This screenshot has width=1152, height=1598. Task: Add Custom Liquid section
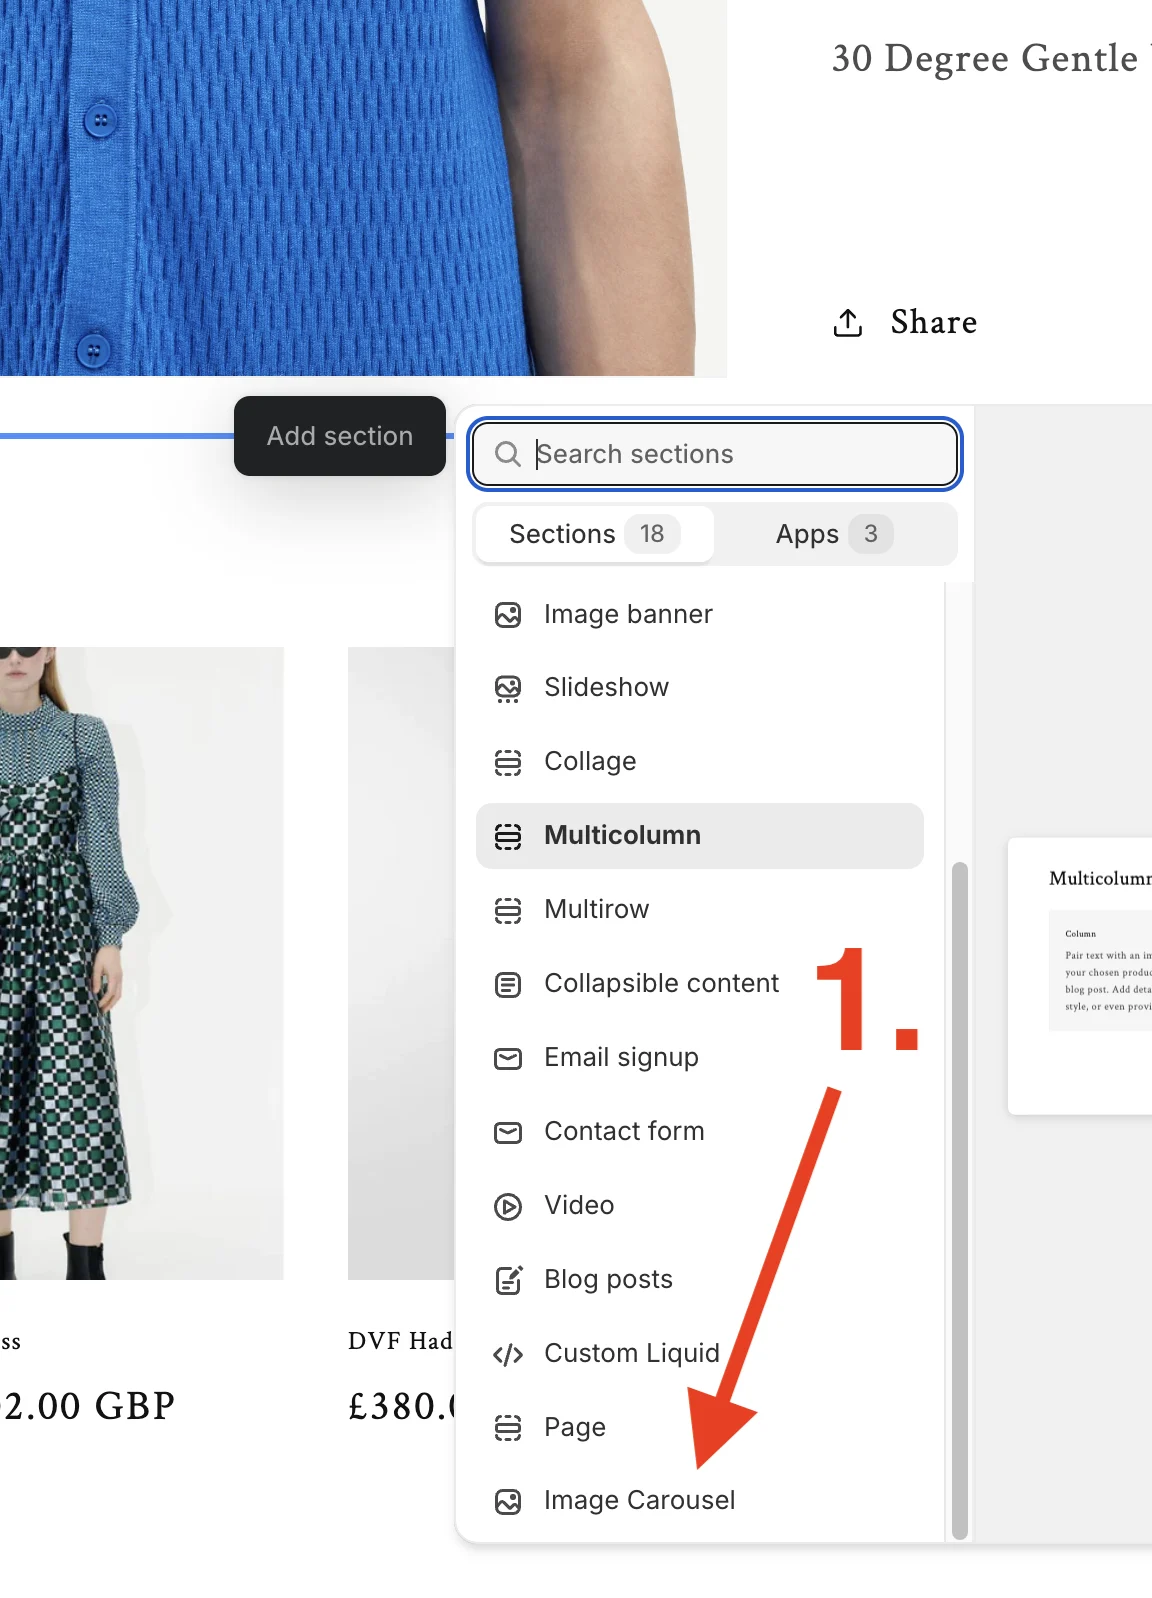(700, 1353)
